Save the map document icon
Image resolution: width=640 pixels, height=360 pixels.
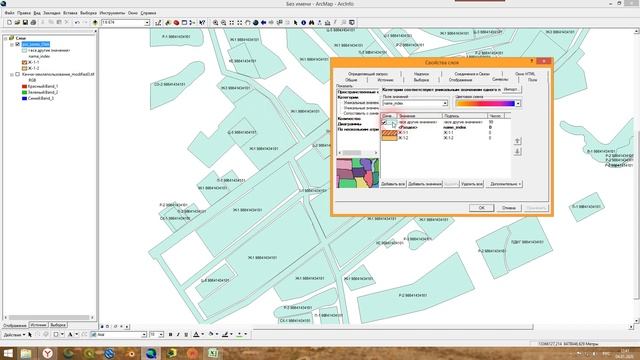(x=25, y=22)
